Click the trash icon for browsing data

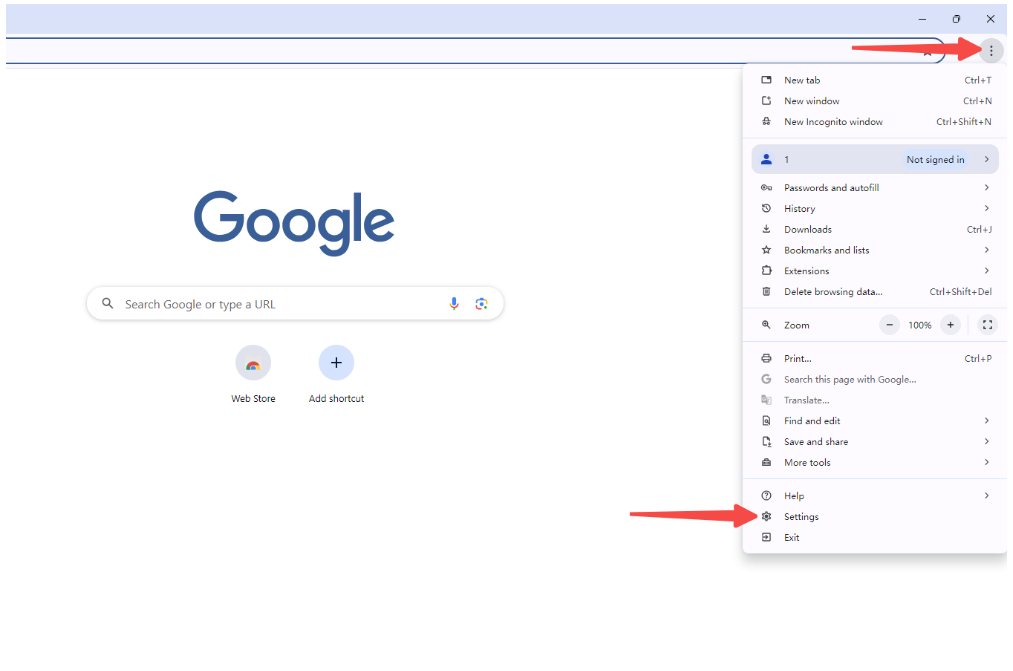pos(766,291)
